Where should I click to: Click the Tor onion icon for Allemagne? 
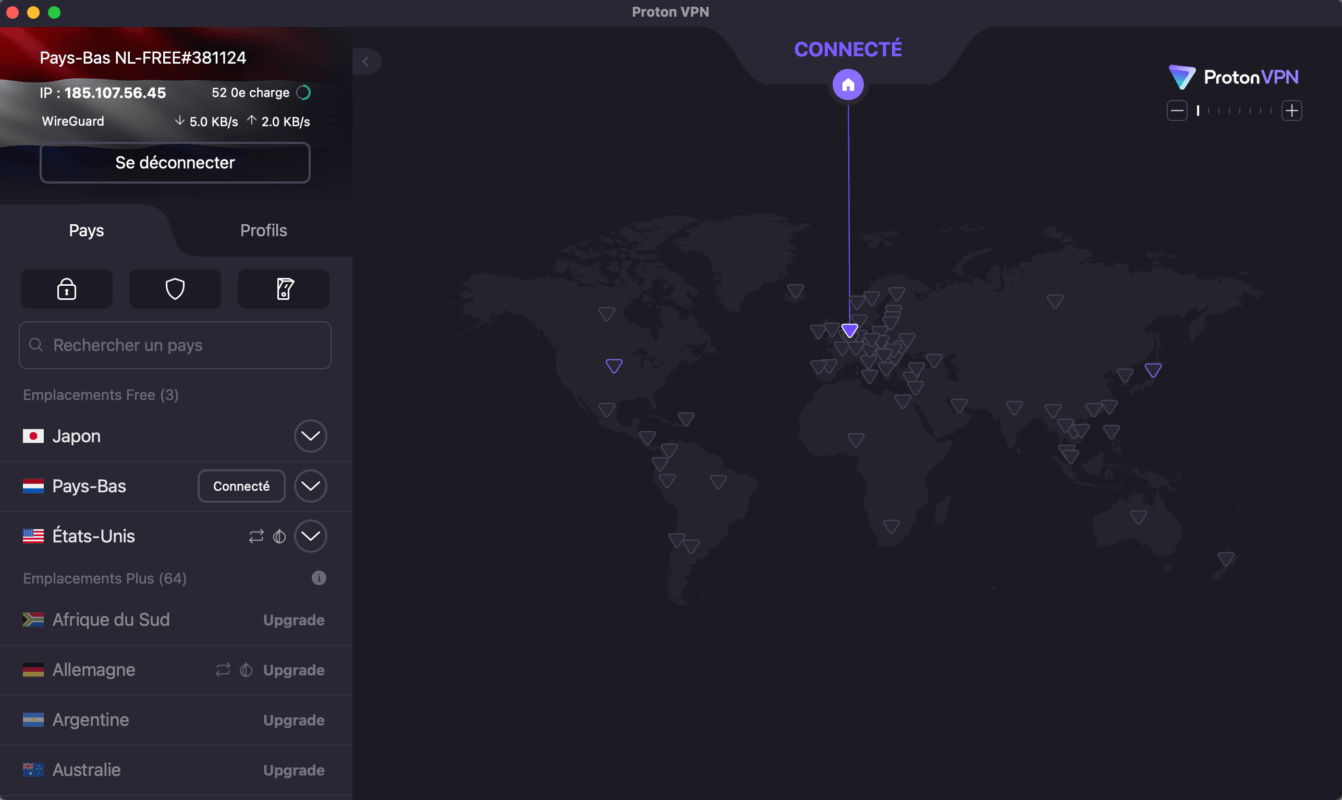click(246, 670)
